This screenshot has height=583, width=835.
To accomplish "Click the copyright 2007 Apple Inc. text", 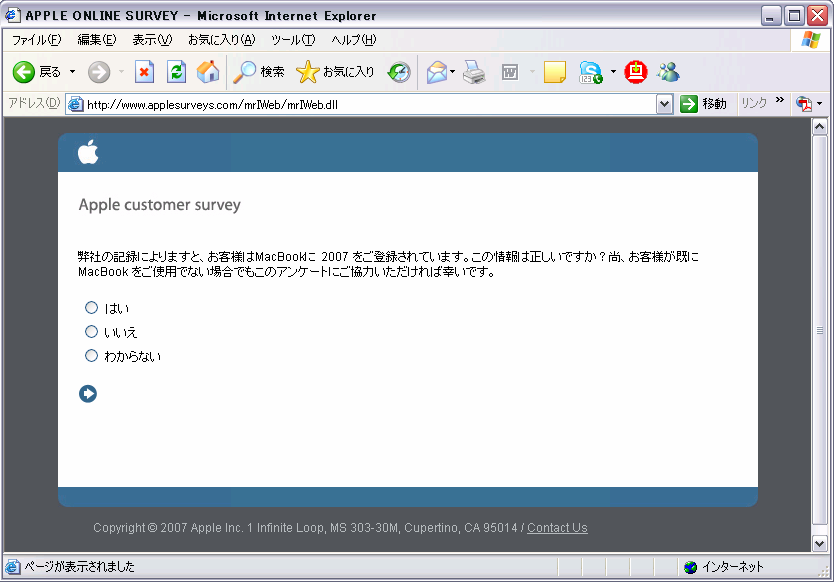I will click(305, 528).
